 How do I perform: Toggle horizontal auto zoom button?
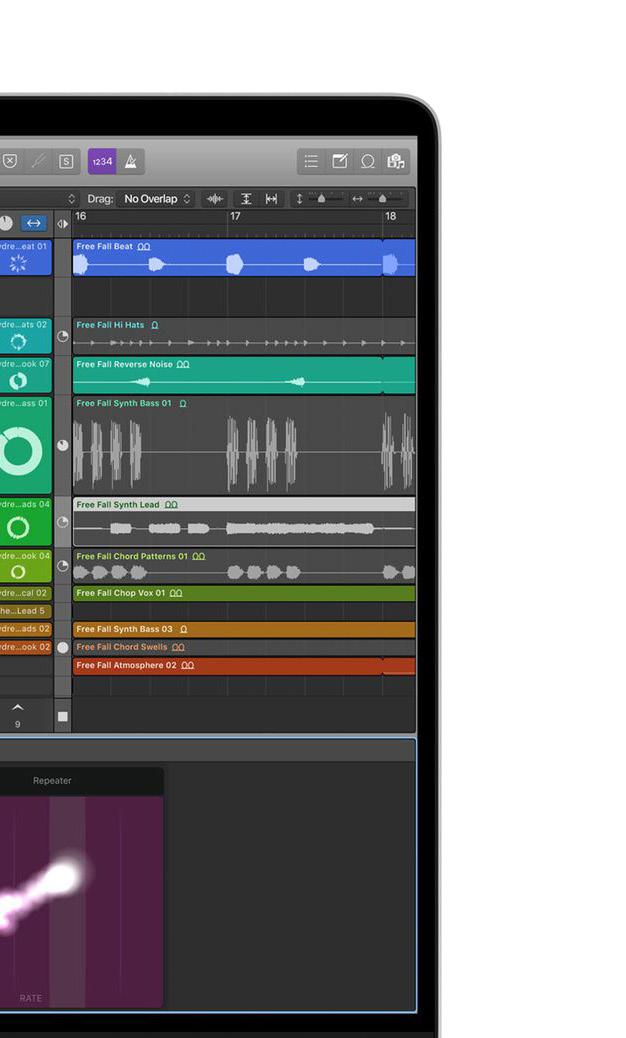click(271, 199)
